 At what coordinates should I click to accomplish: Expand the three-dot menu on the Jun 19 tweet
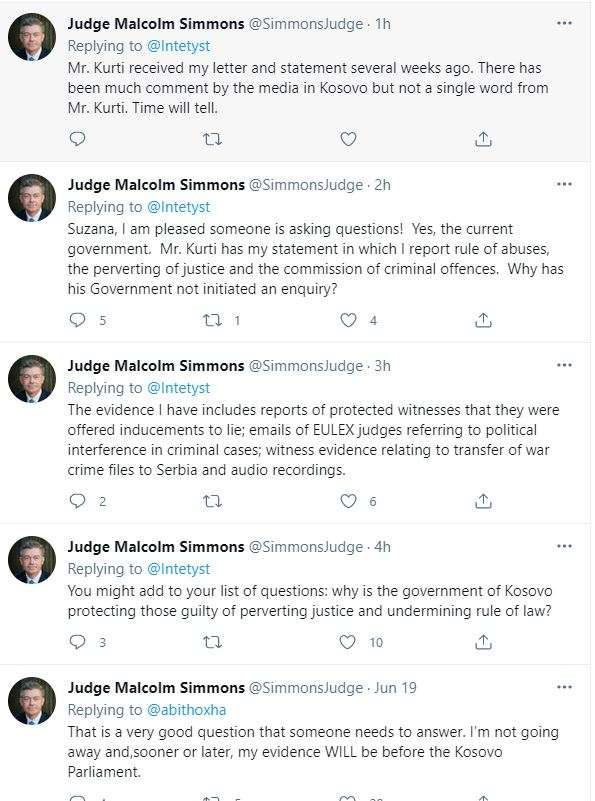tap(564, 688)
